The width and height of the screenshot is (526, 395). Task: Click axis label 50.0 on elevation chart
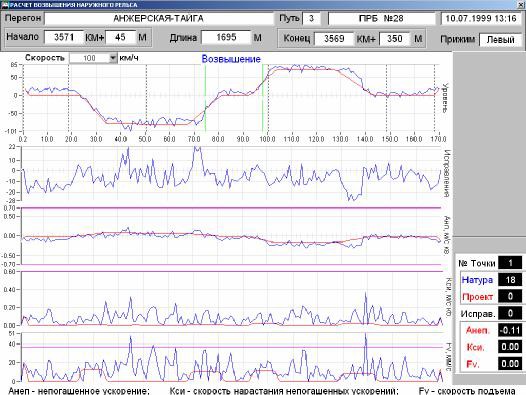click(145, 139)
